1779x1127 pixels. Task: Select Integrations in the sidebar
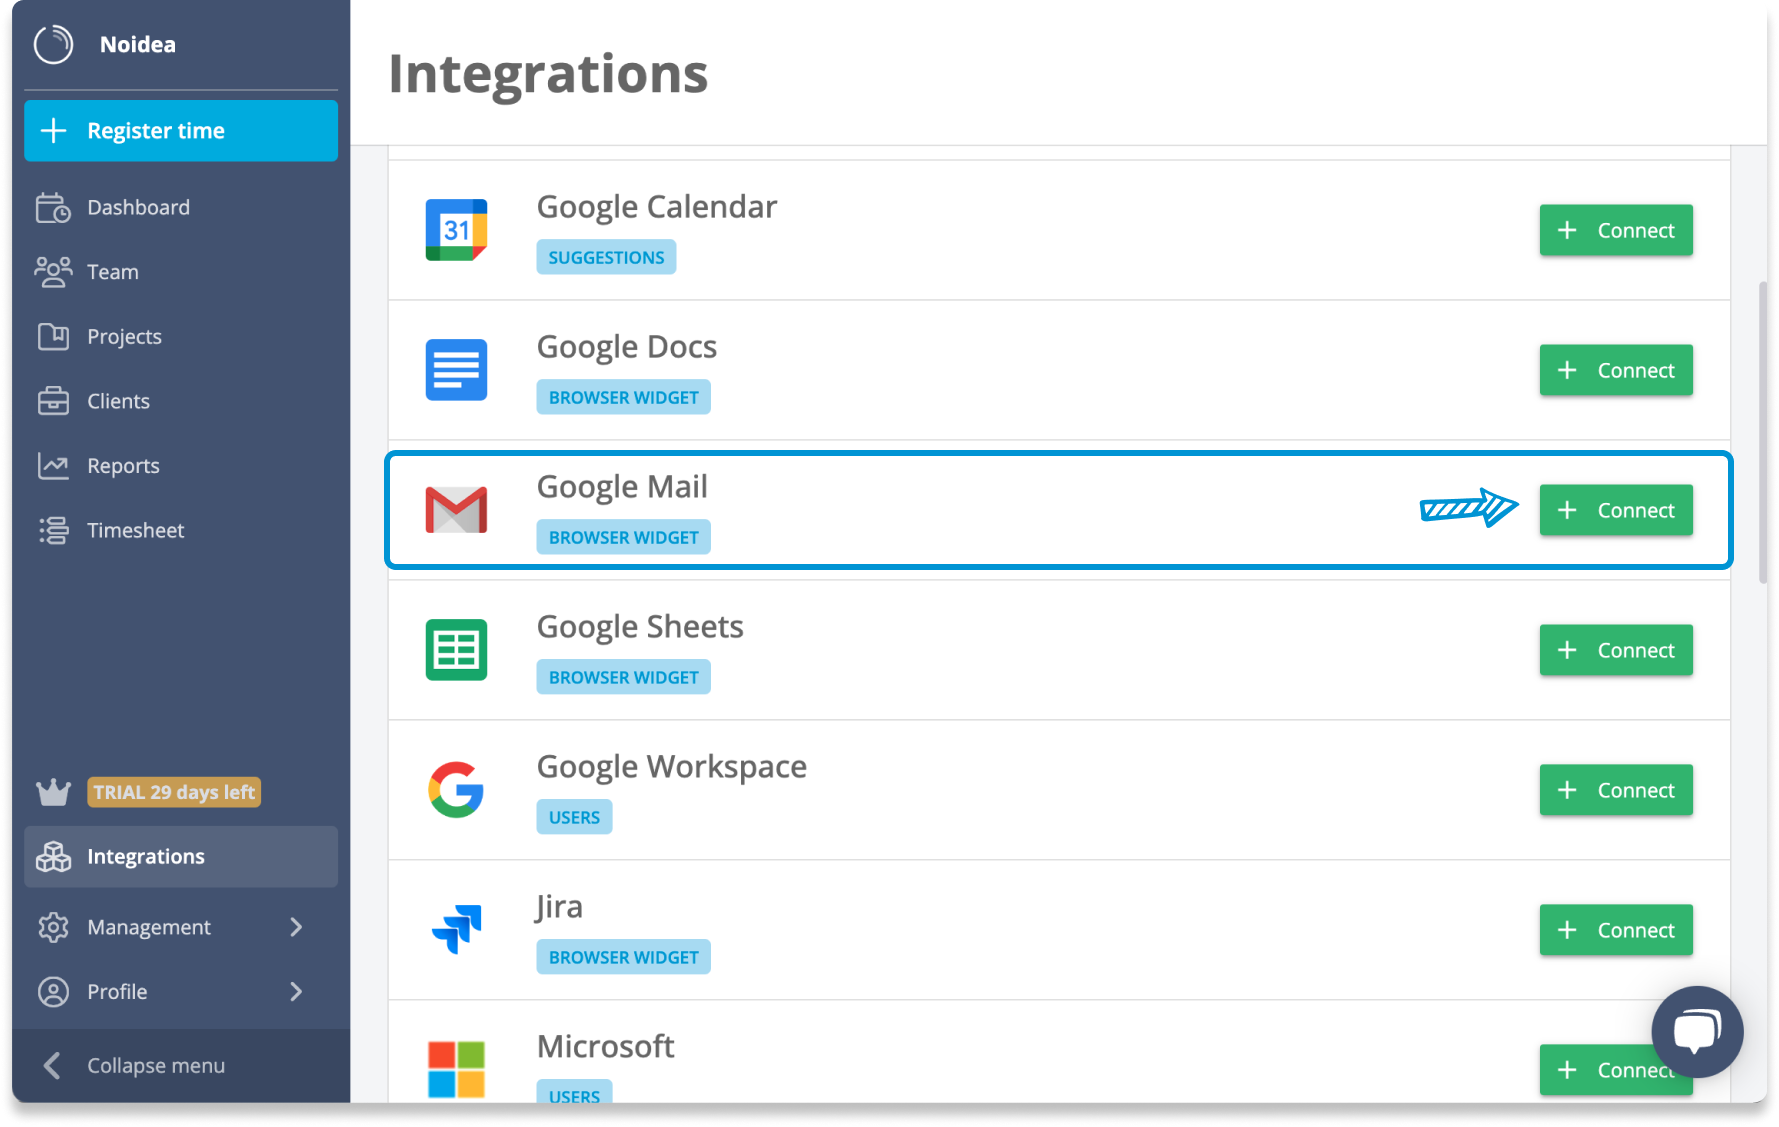coord(181,857)
